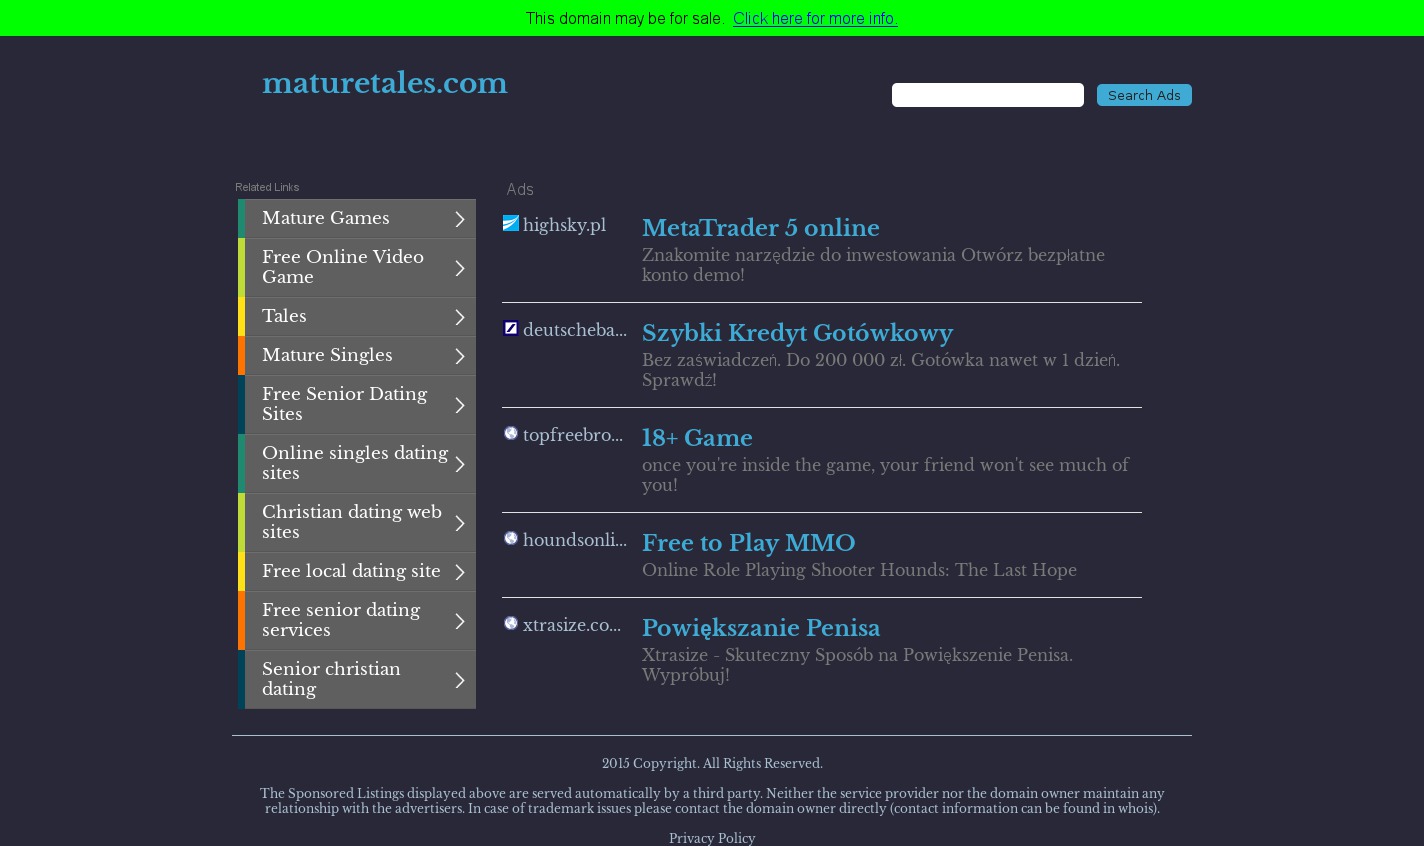
Task: Click the deutscheba... advertiser domain
Action: pyautogui.click(x=575, y=330)
